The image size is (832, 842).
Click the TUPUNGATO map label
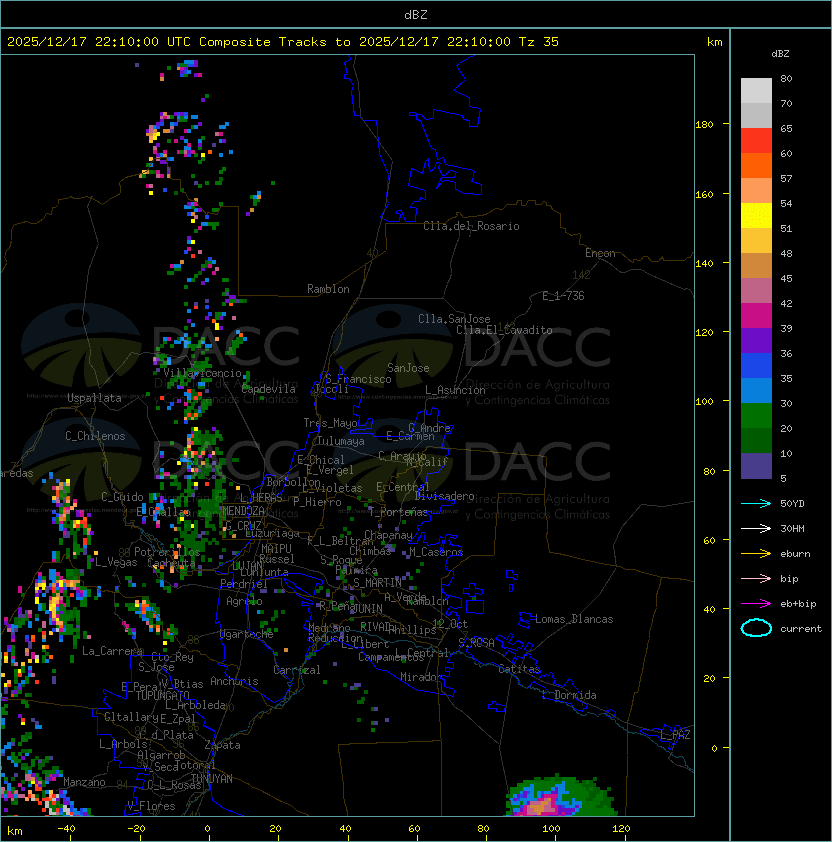pos(162,695)
